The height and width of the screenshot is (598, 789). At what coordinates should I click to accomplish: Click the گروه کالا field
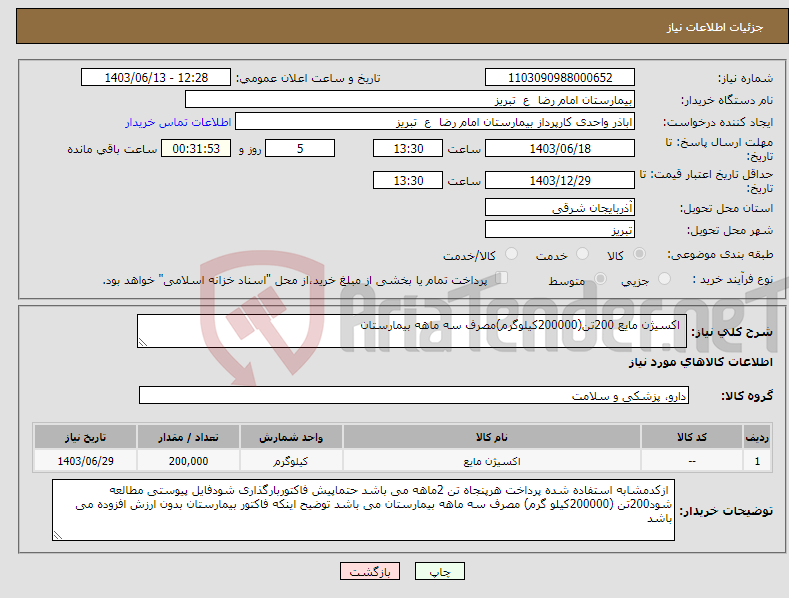click(x=414, y=396)
